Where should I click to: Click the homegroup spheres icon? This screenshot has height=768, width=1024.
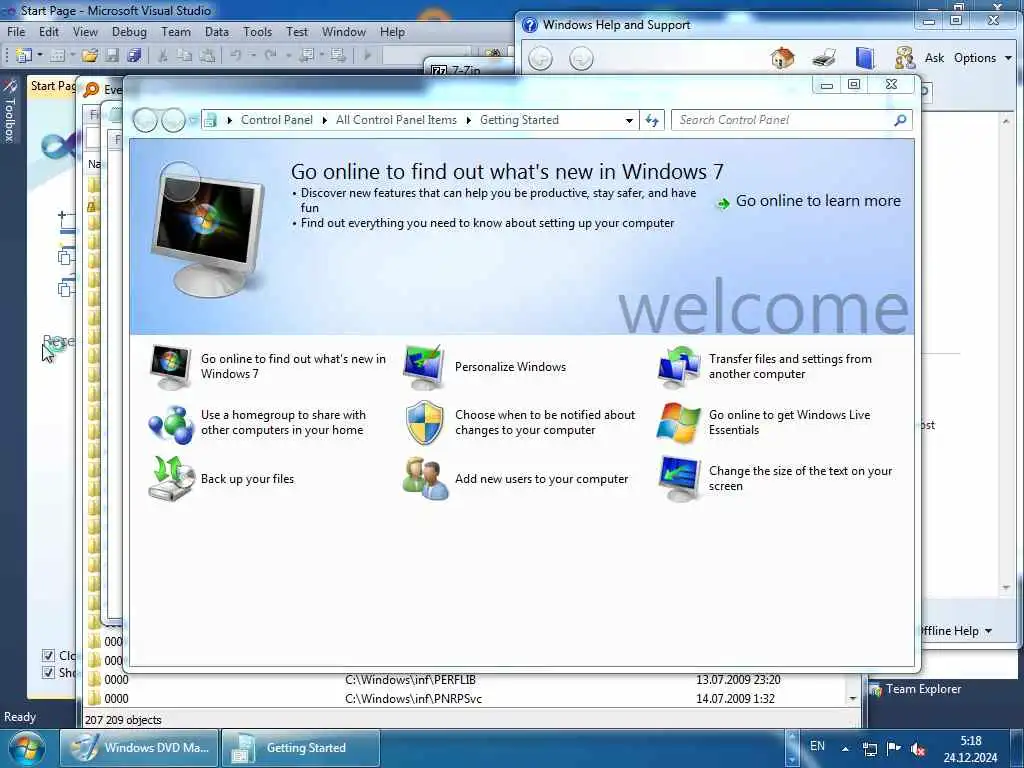coord(170,423)
